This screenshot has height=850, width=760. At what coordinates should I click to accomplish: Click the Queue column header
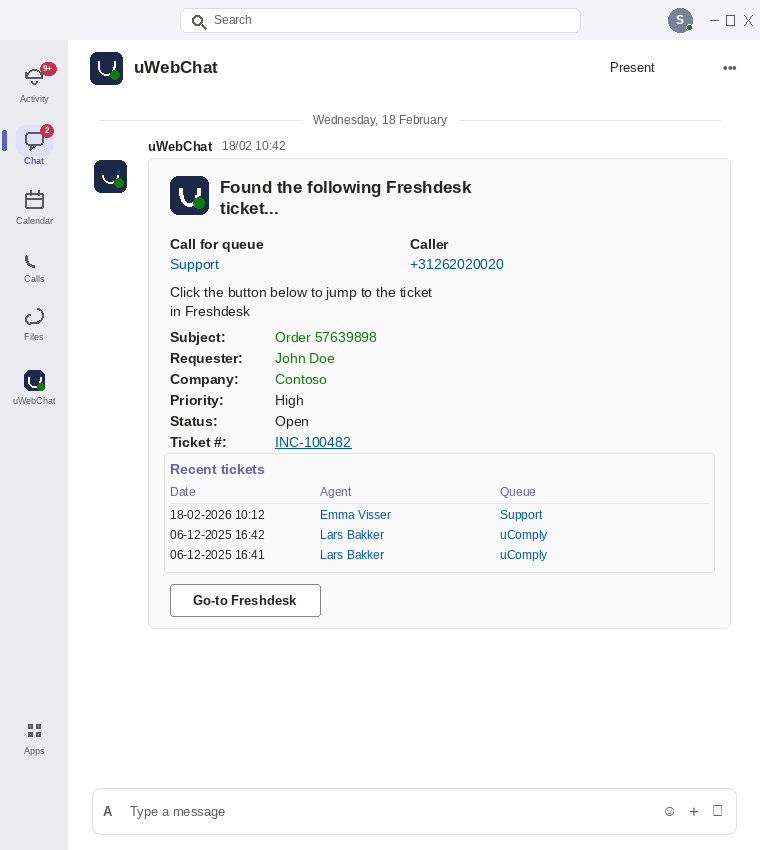click(x=518, y=492)
